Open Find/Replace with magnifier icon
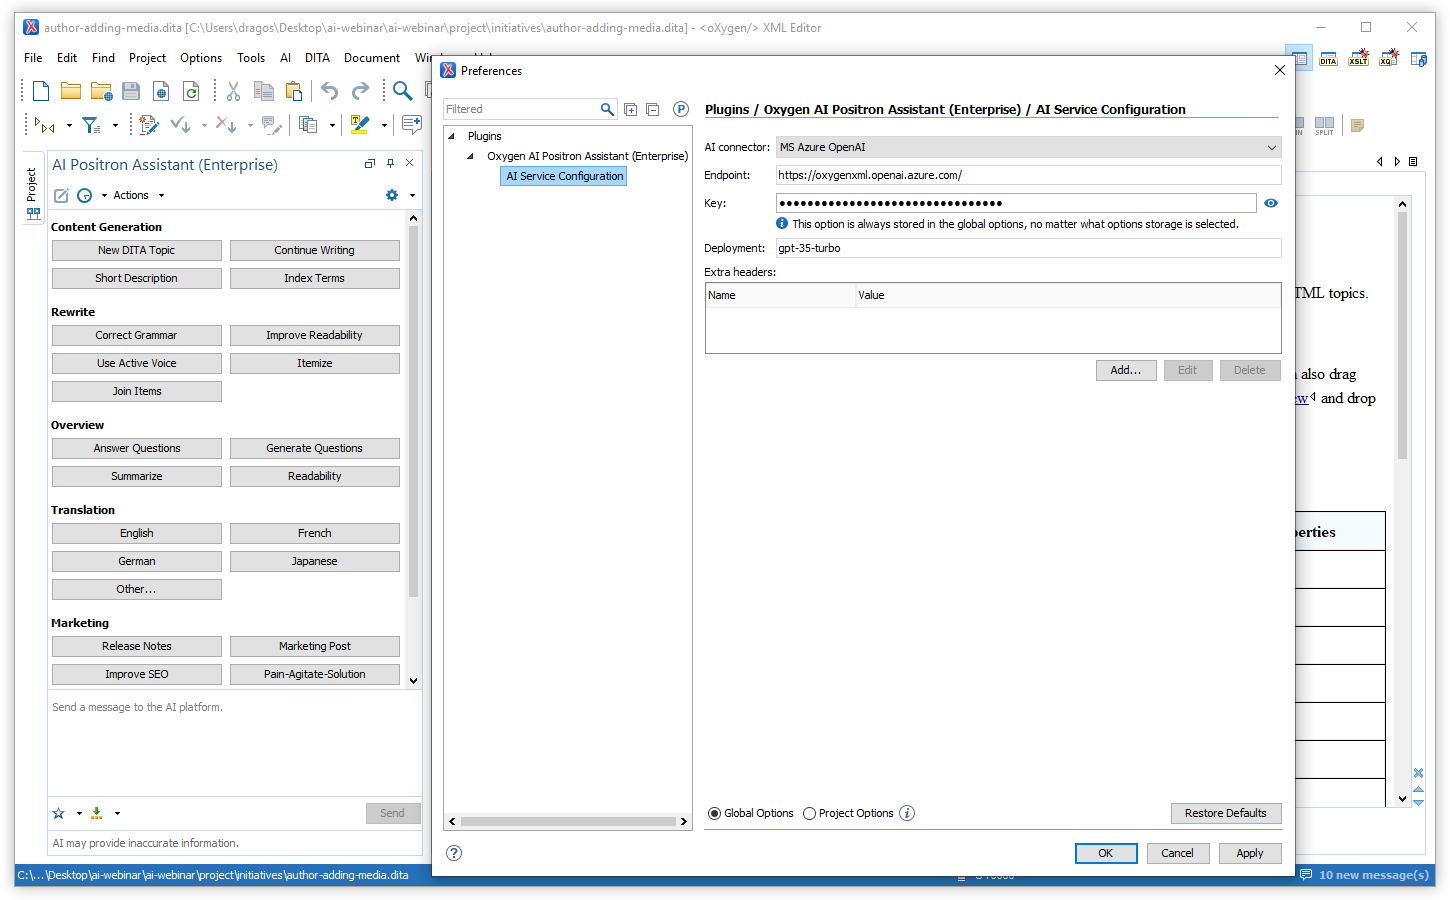Image resolution: width=1450 pixels, height=900 pixels. [402, 91]
